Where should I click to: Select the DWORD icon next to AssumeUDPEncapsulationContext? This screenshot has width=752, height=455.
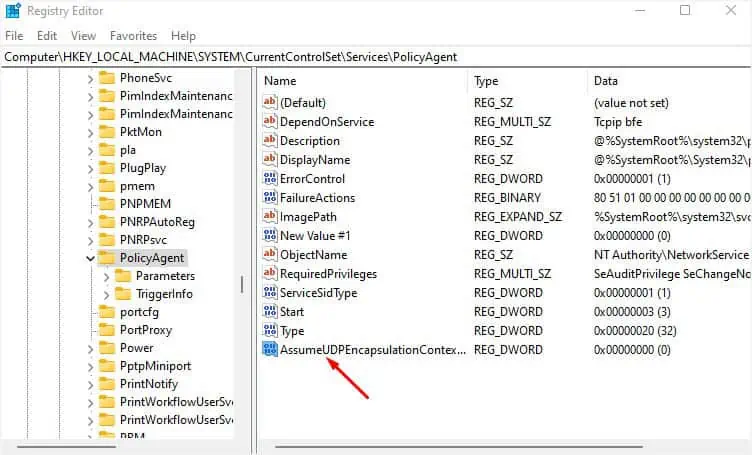click(269, 350)
